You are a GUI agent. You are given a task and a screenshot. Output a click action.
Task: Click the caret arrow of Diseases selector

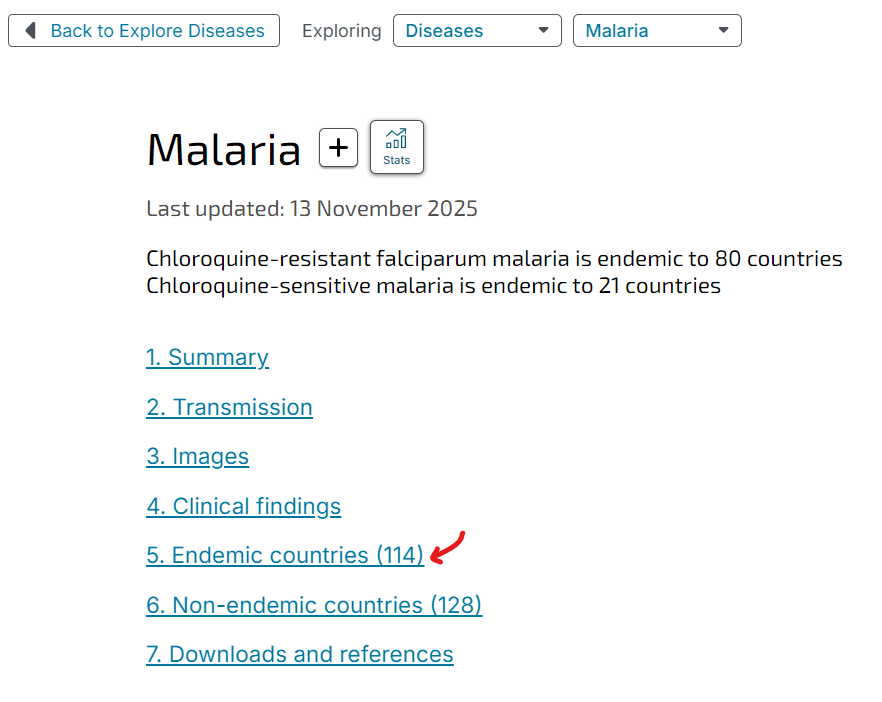pyautogui.click(x=543, y=30)
